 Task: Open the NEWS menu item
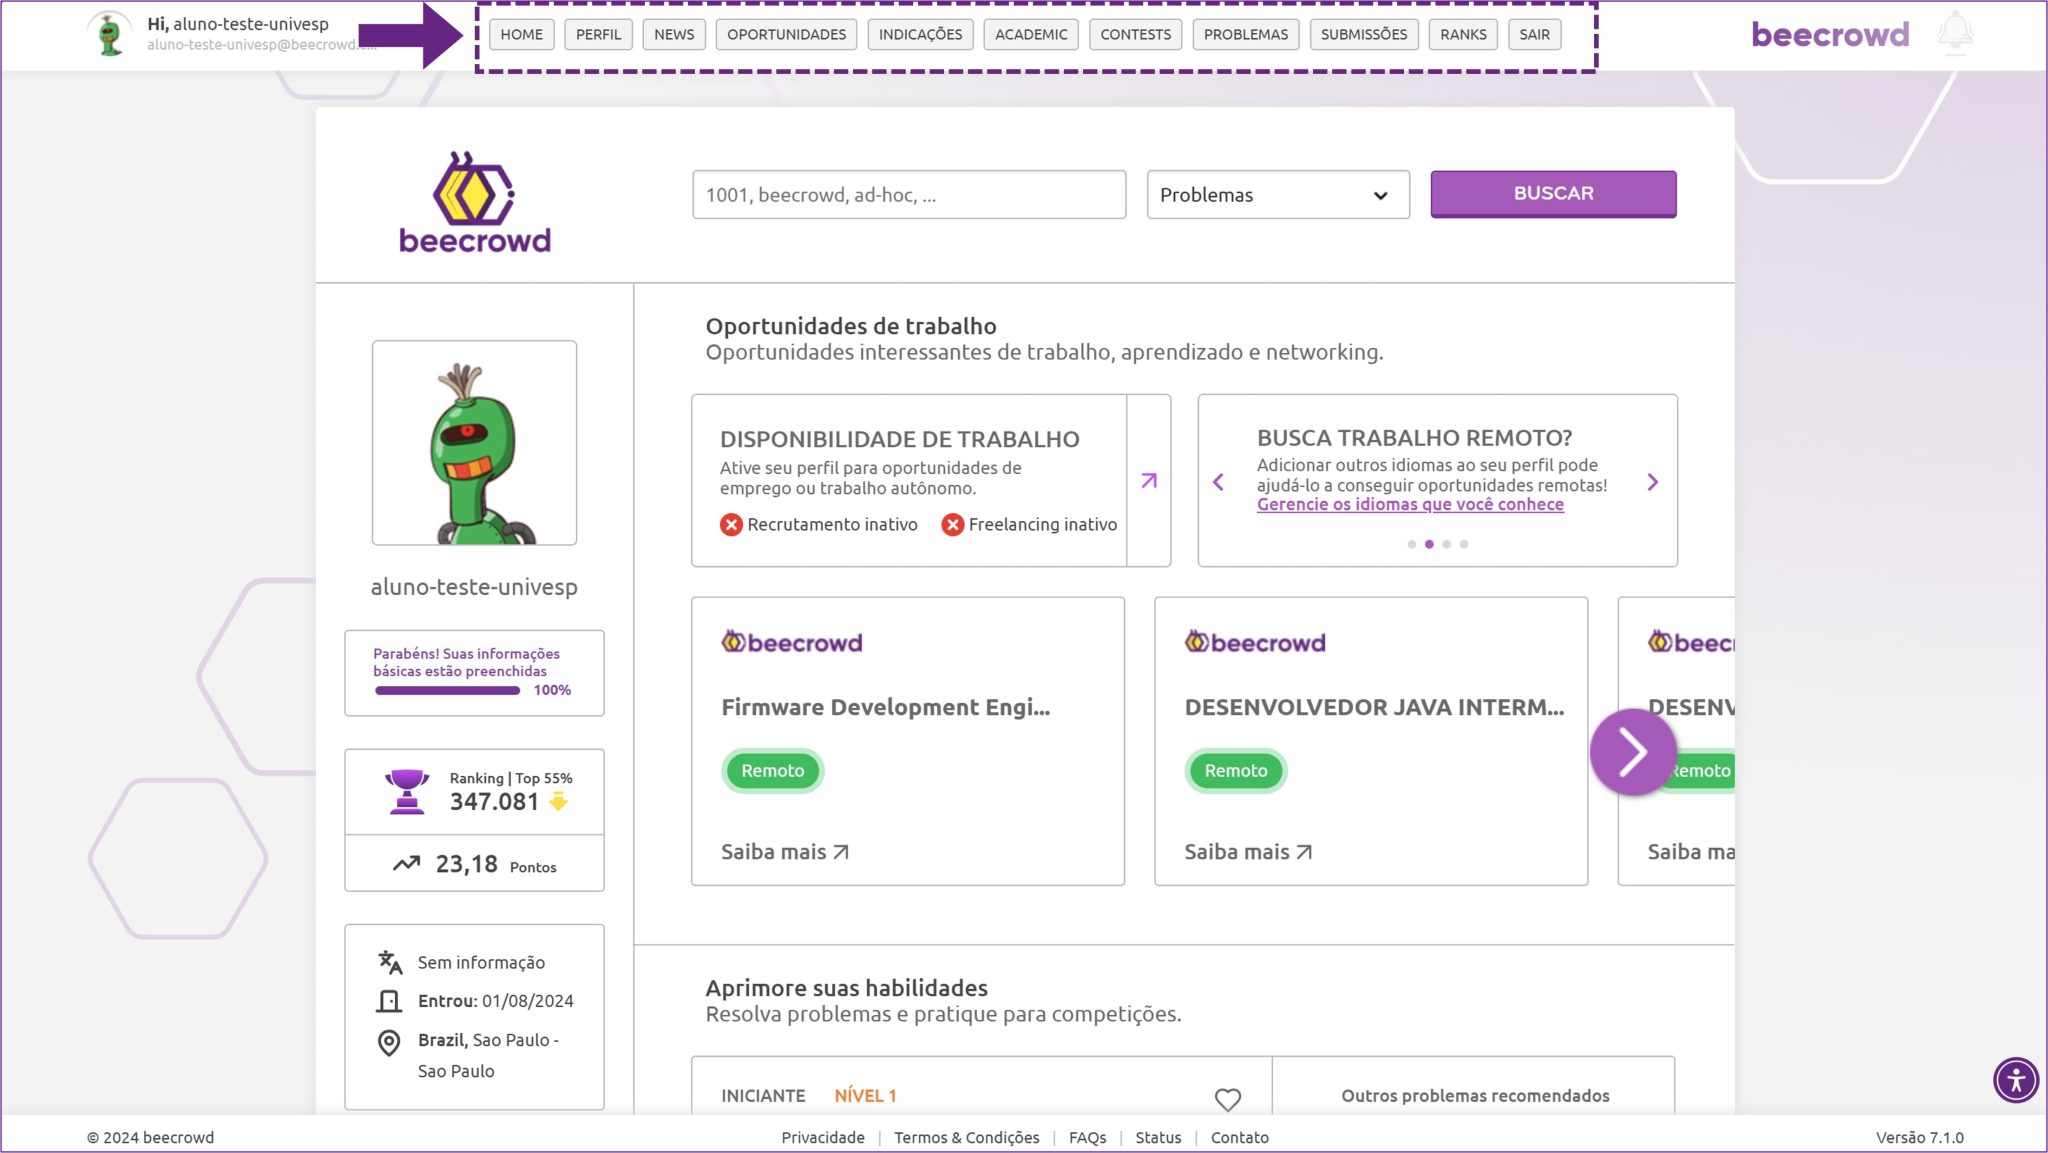(674, 34)
